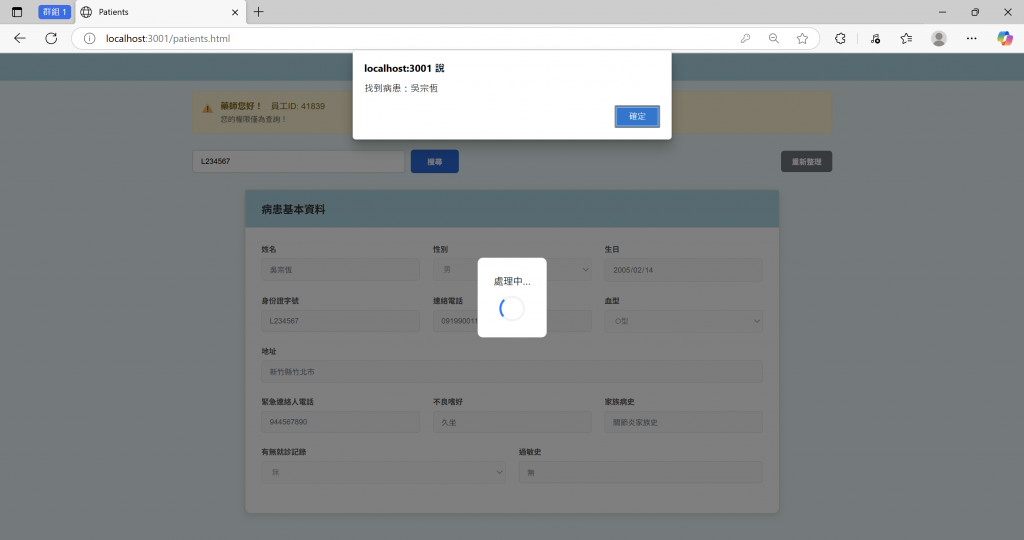The image size is (1024, 540).
Task: Open the 血型 blood type dropdown
Action: pyautogui.click(x=683, y=321)
